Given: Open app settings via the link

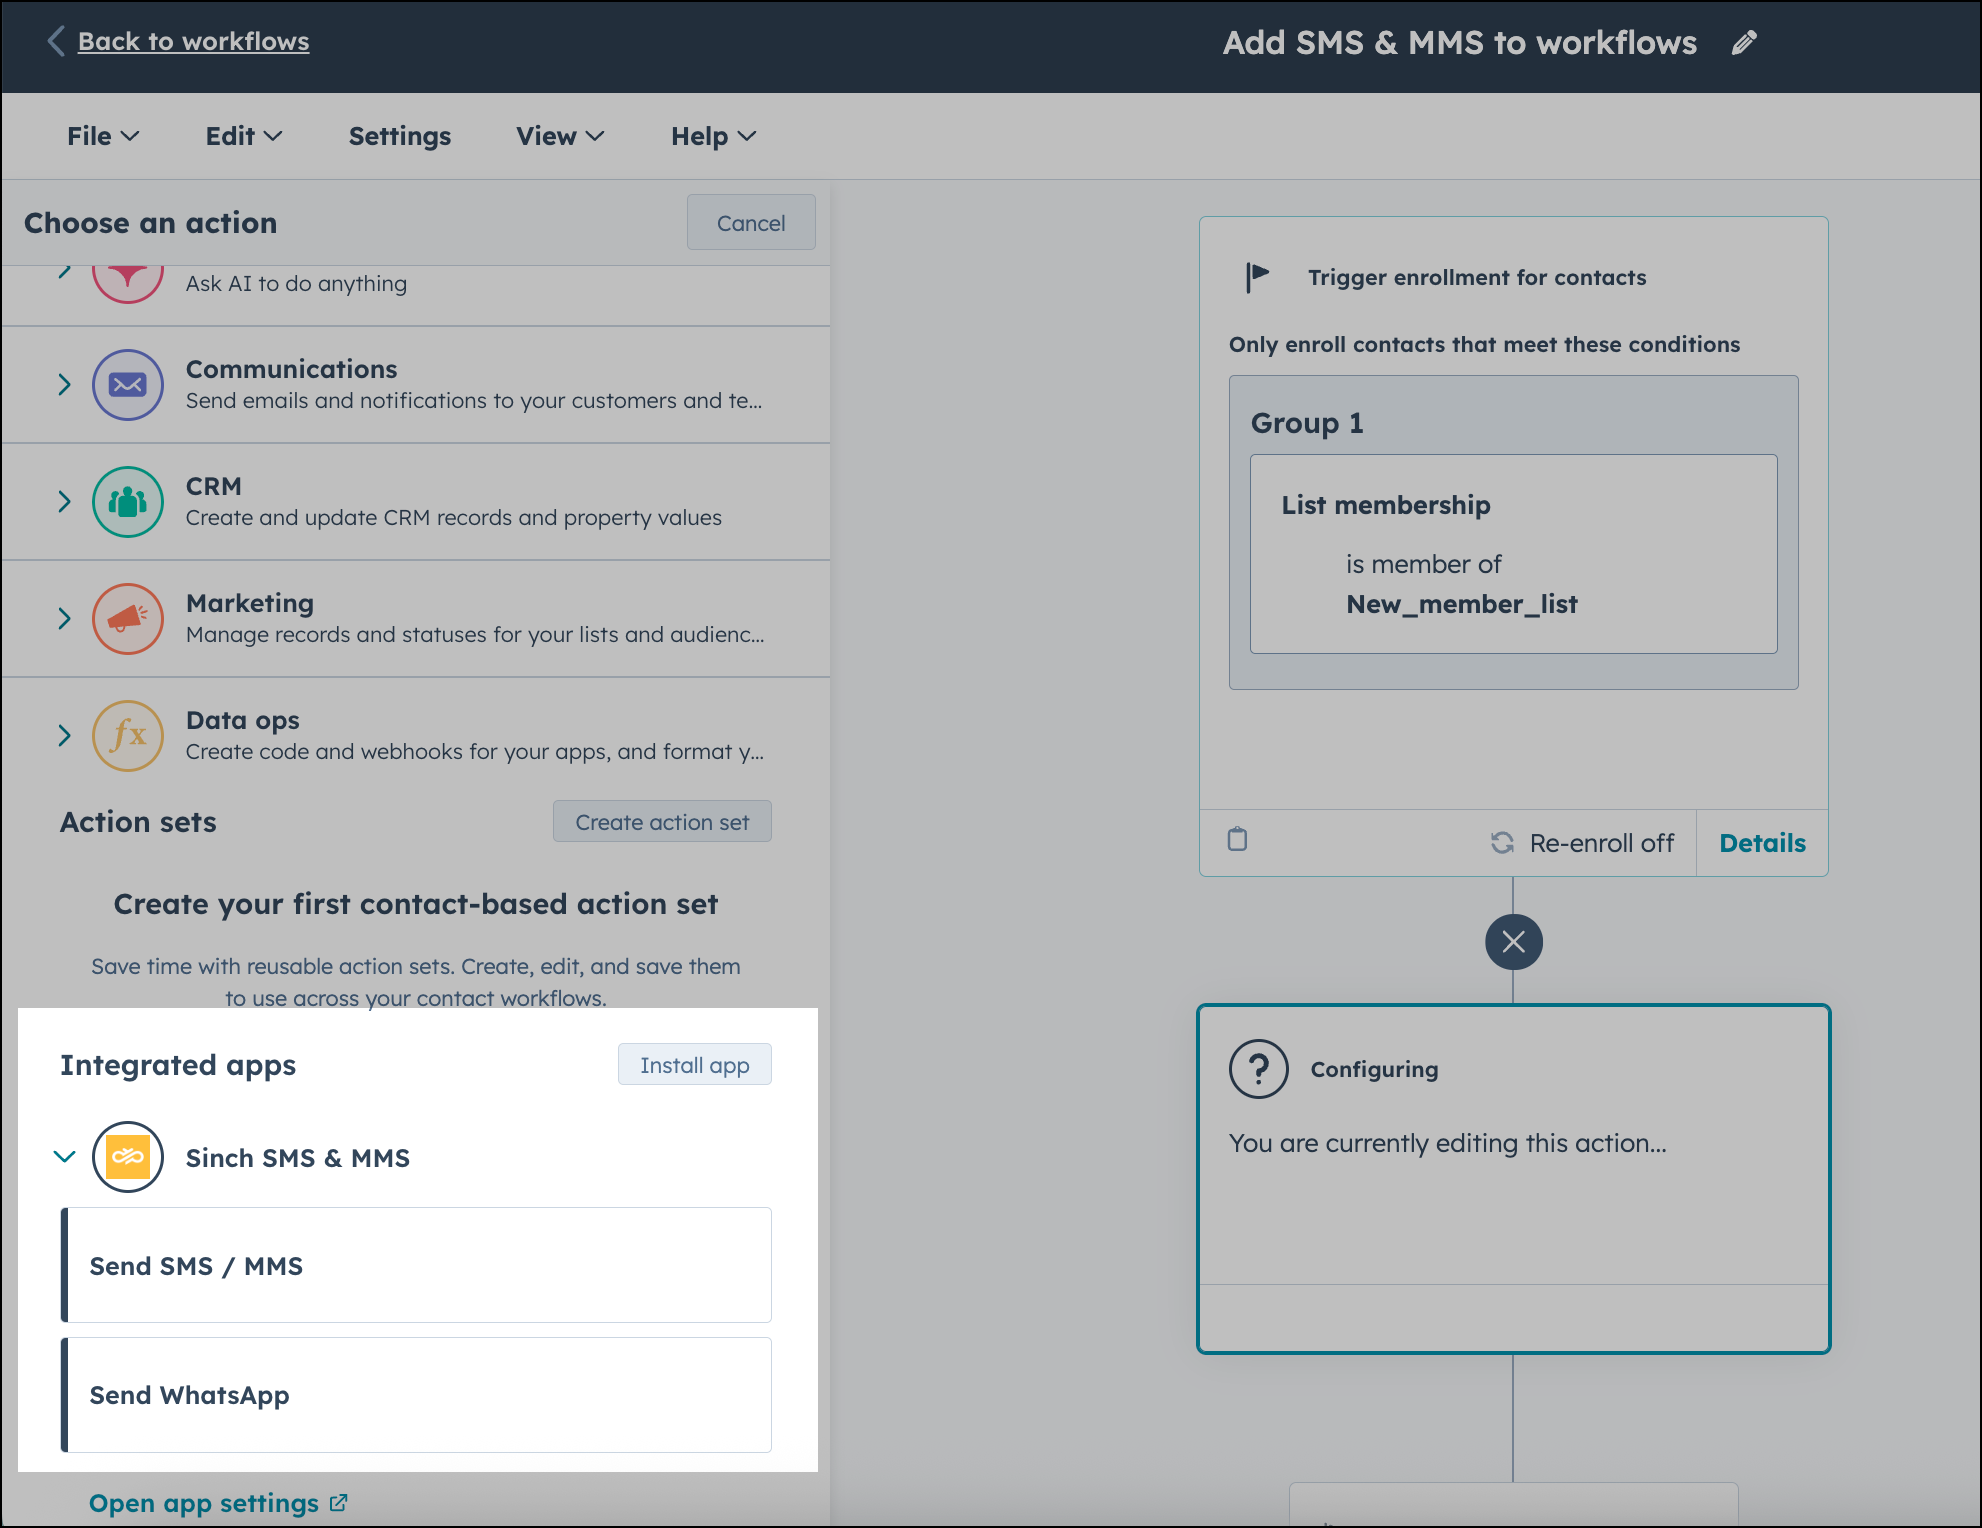Looking at the screenshot, I should point(205,1502).
